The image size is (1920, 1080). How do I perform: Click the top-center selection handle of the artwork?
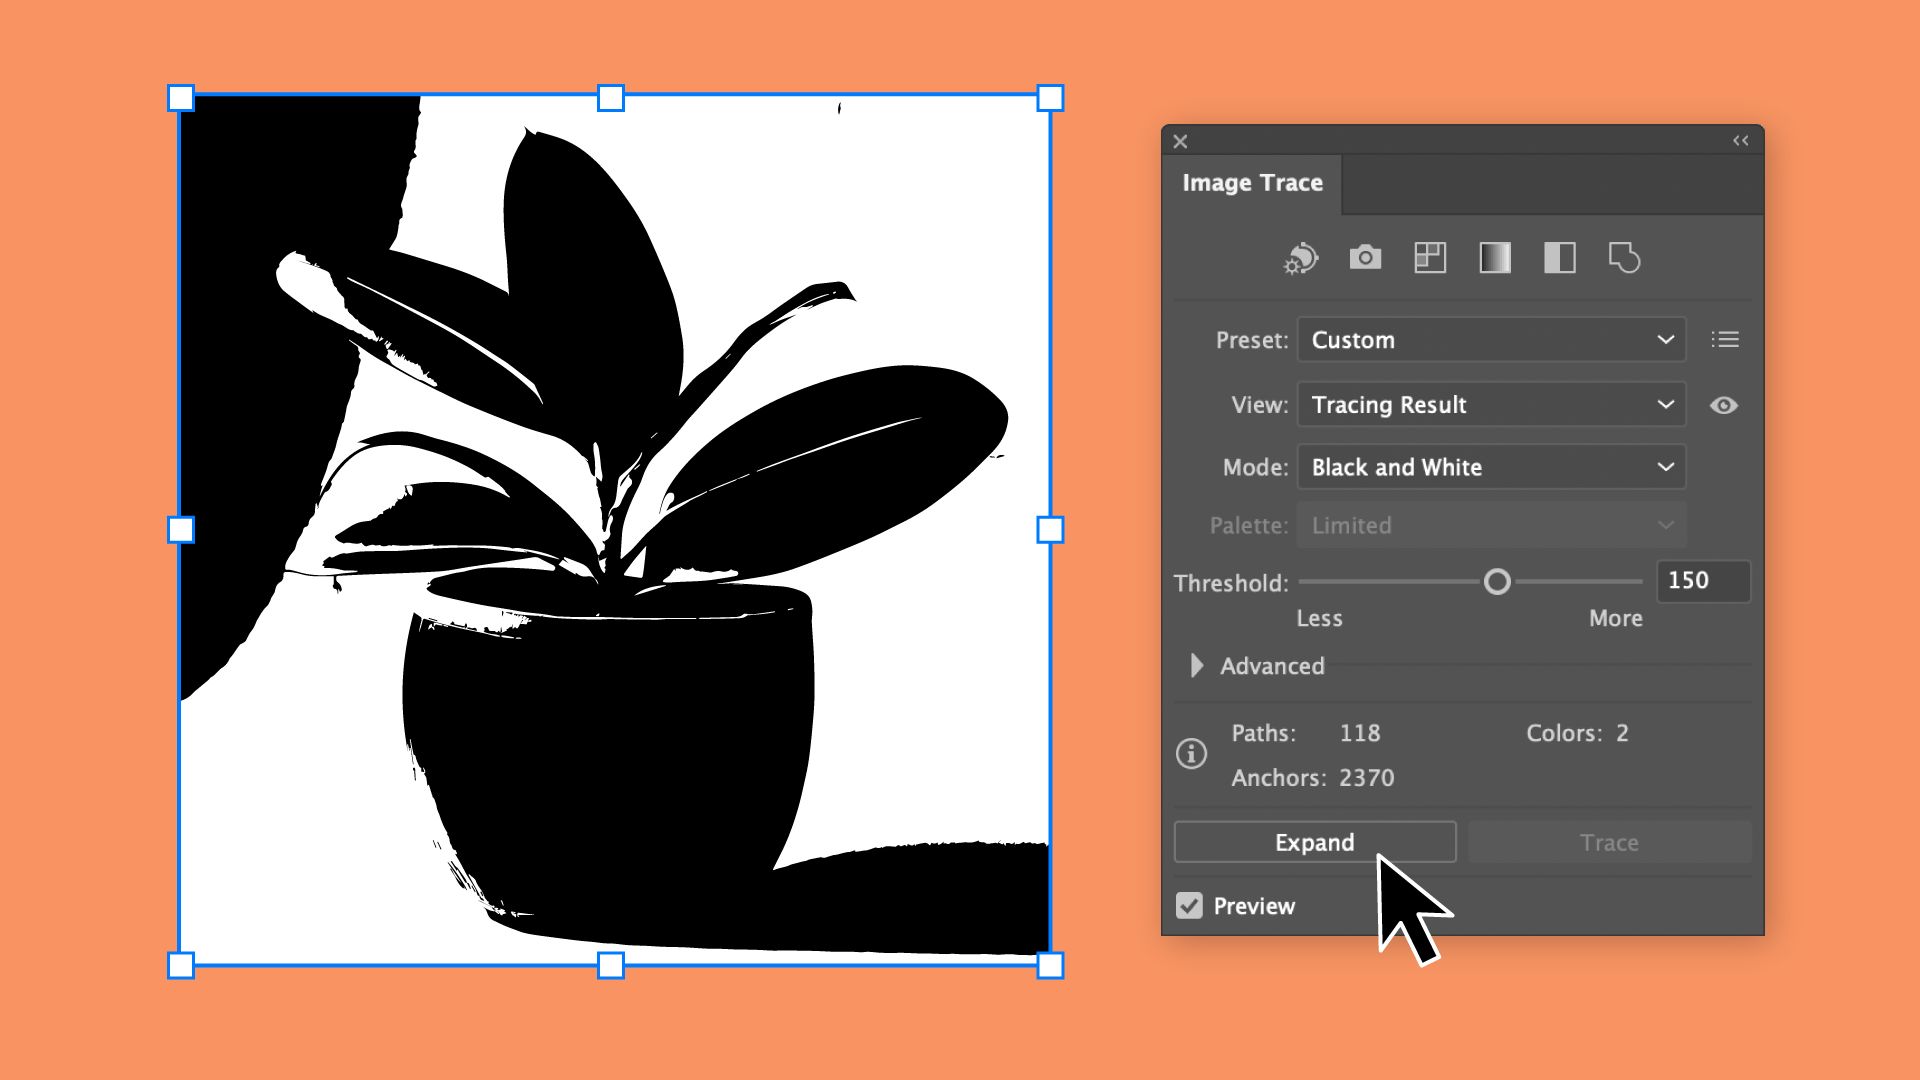pos(611,98)
